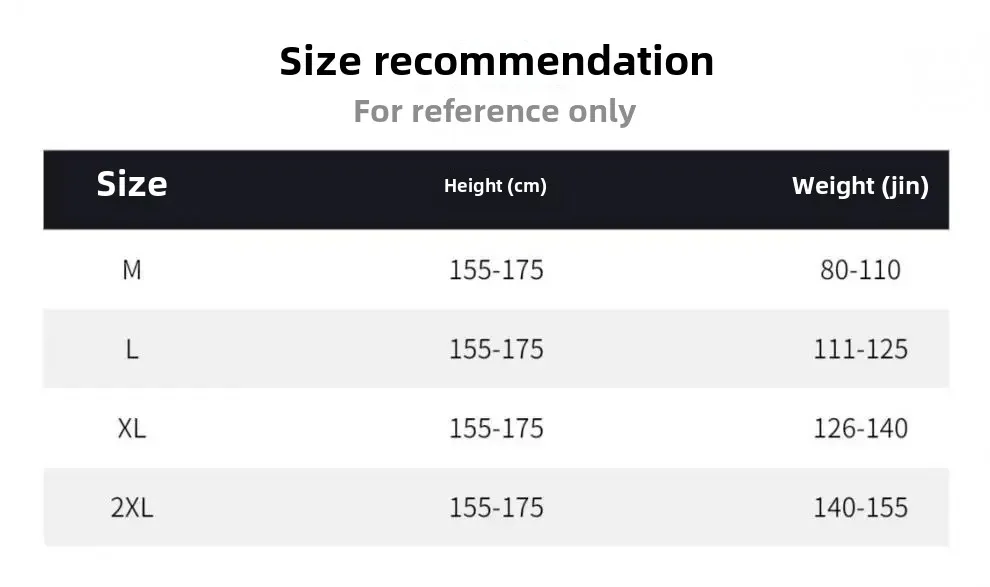Choose size L in the table
Screen dimensions: 990x587
click(x=132, y=349)
